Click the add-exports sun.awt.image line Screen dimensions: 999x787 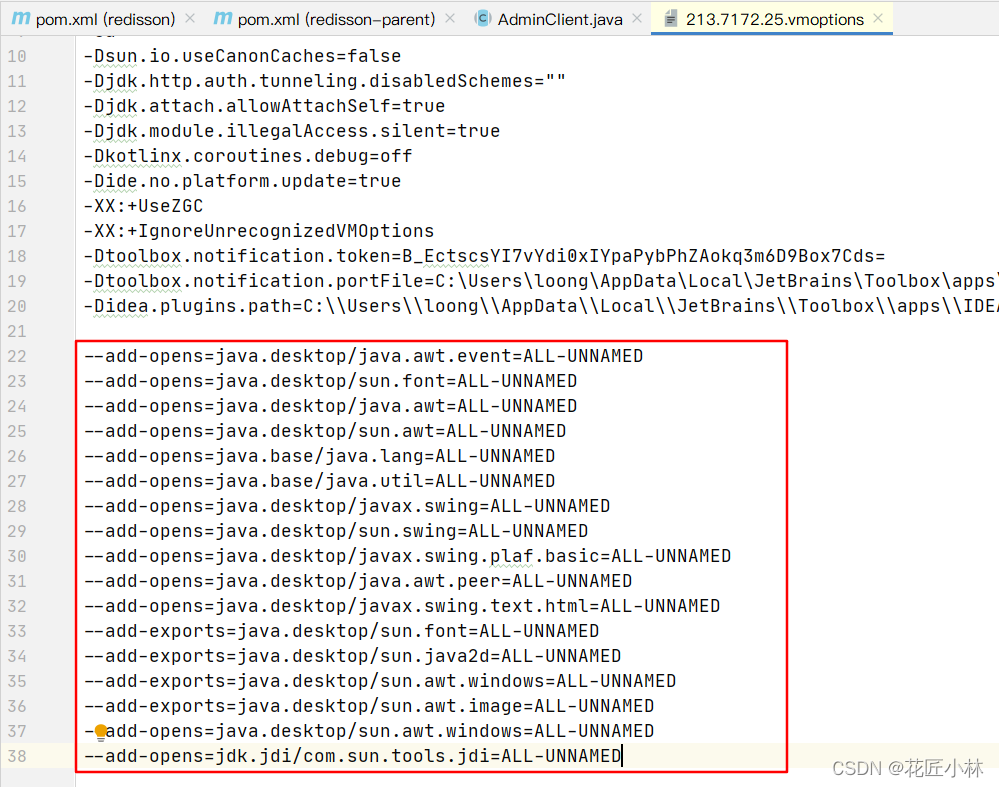(369, 706)
